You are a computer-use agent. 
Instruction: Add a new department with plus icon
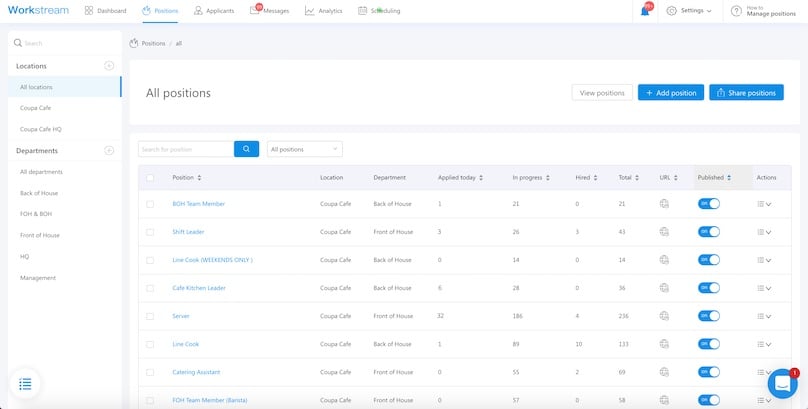point(109,151)
